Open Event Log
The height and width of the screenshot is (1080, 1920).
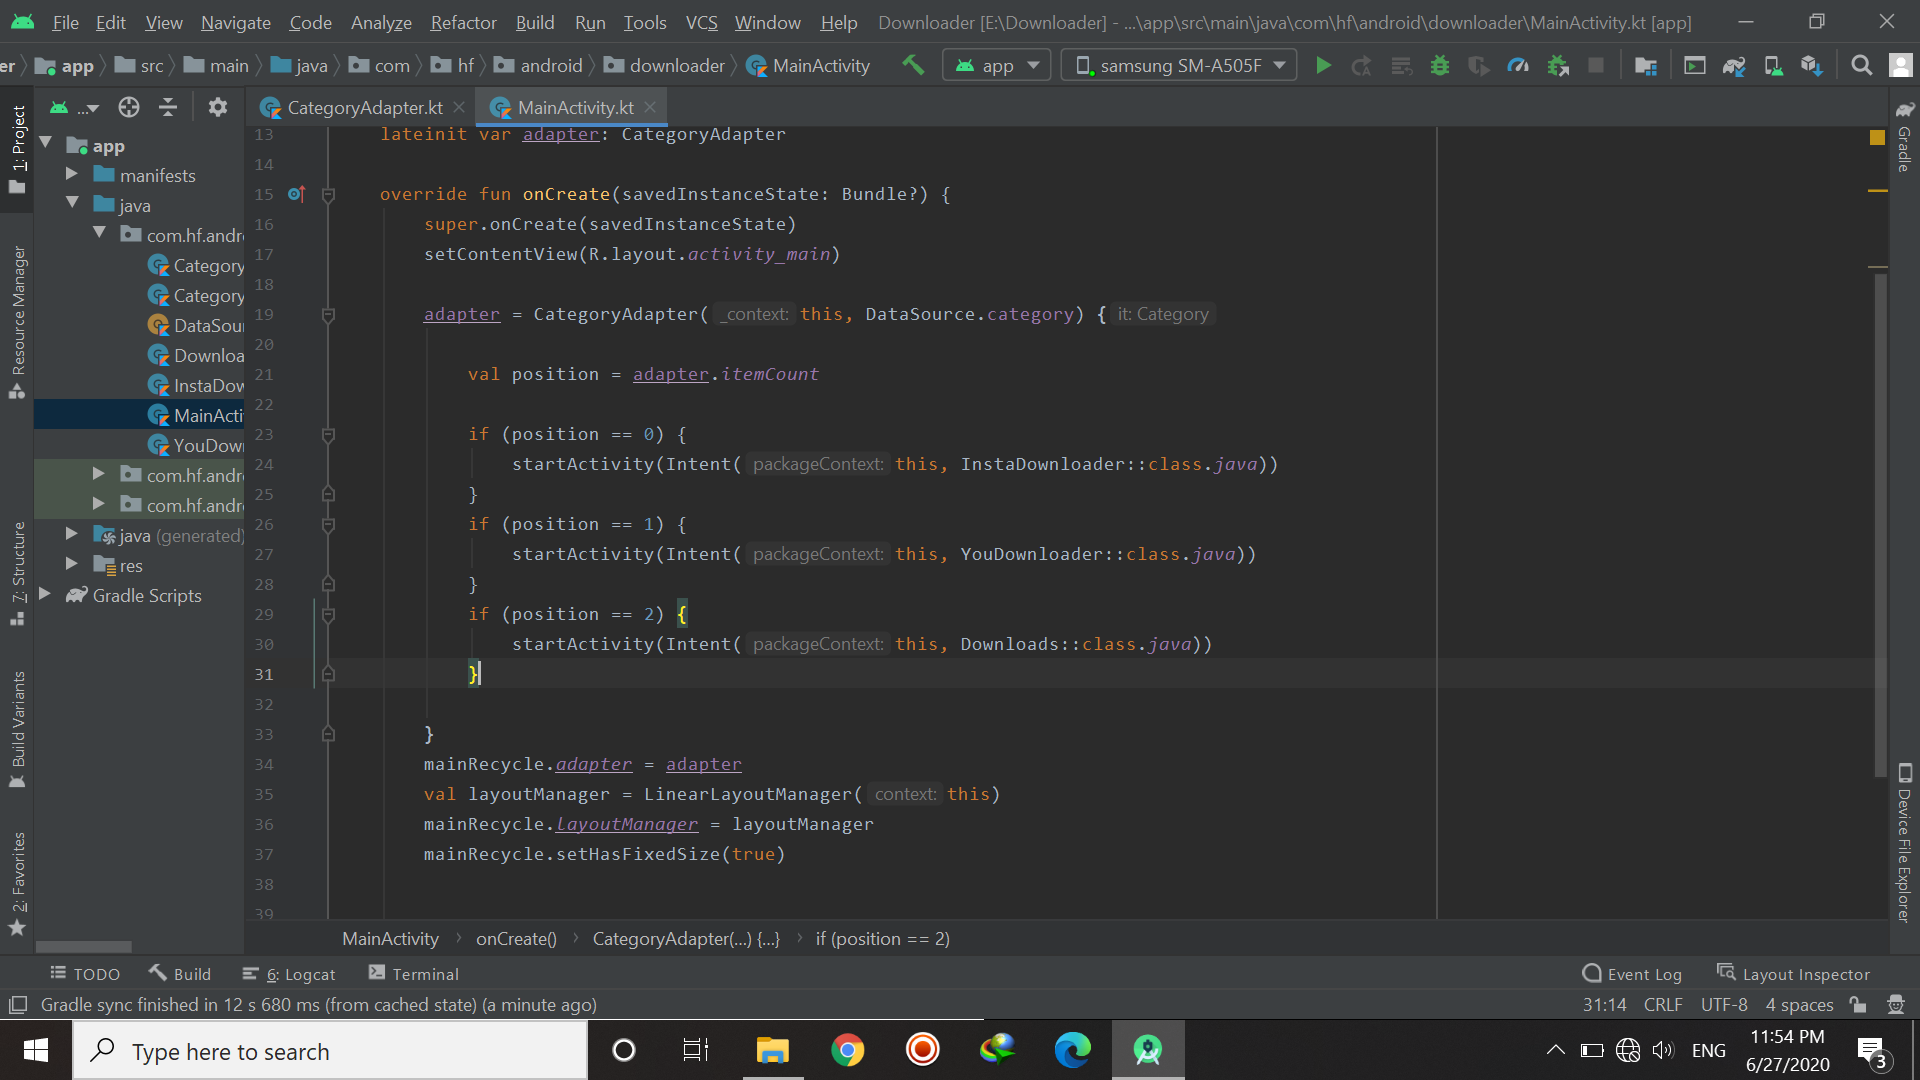pyautogui.click(x=1632, y=974)
